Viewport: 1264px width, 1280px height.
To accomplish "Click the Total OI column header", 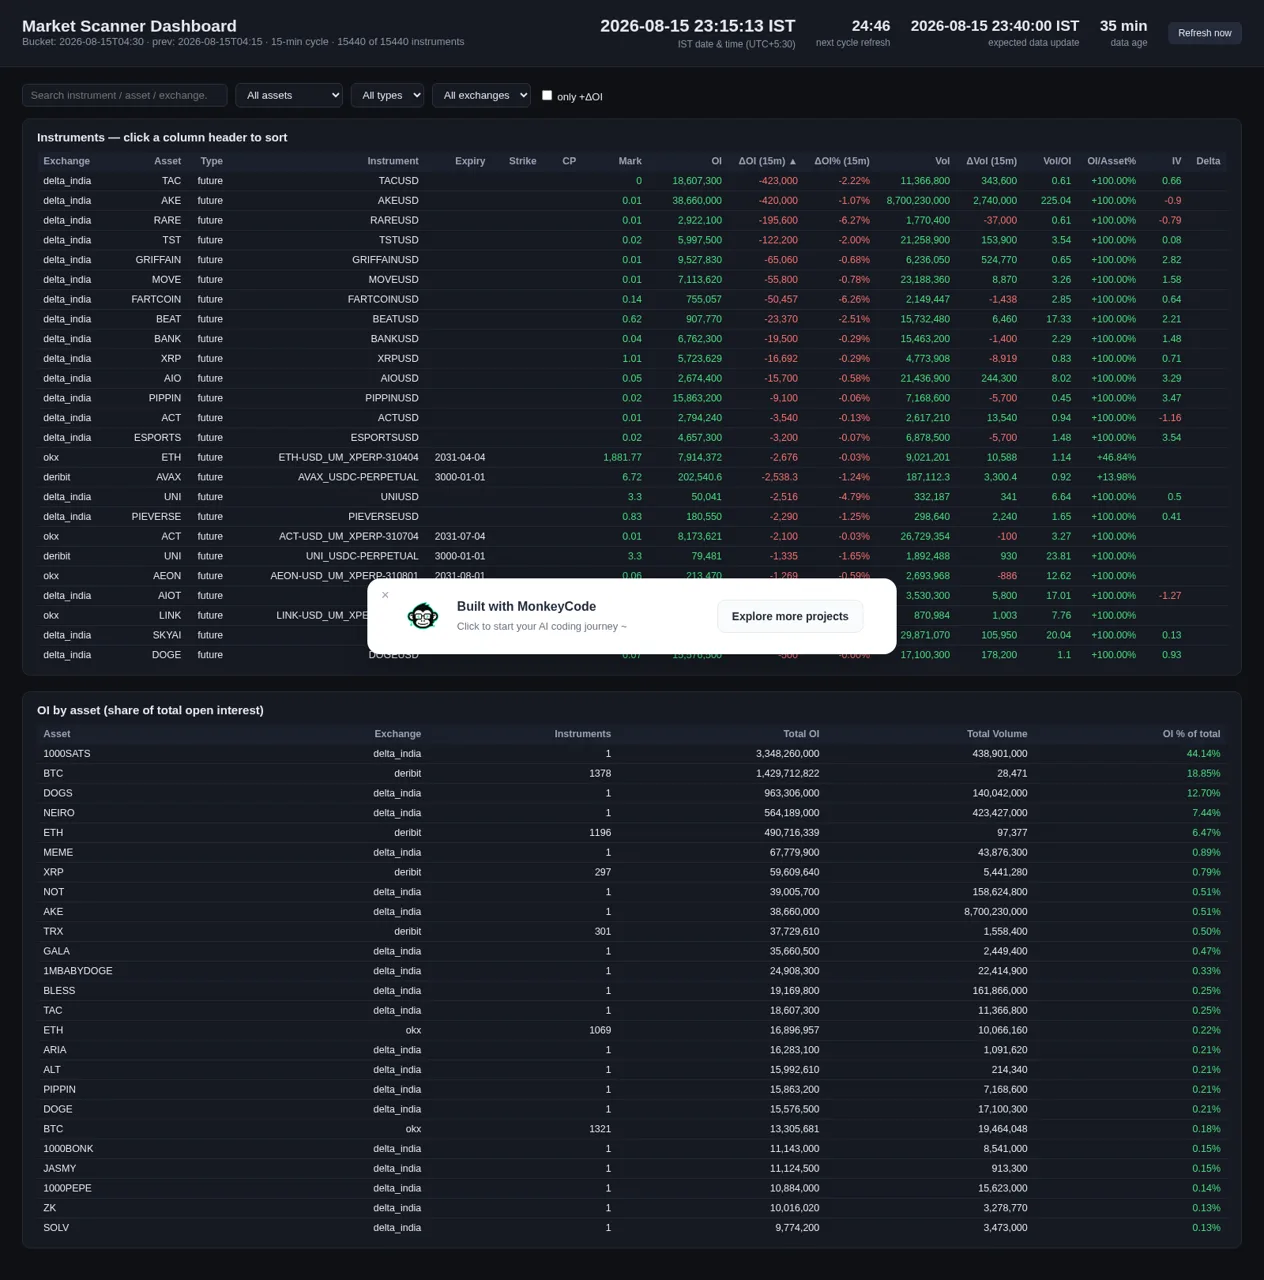I will click(801, 734).
